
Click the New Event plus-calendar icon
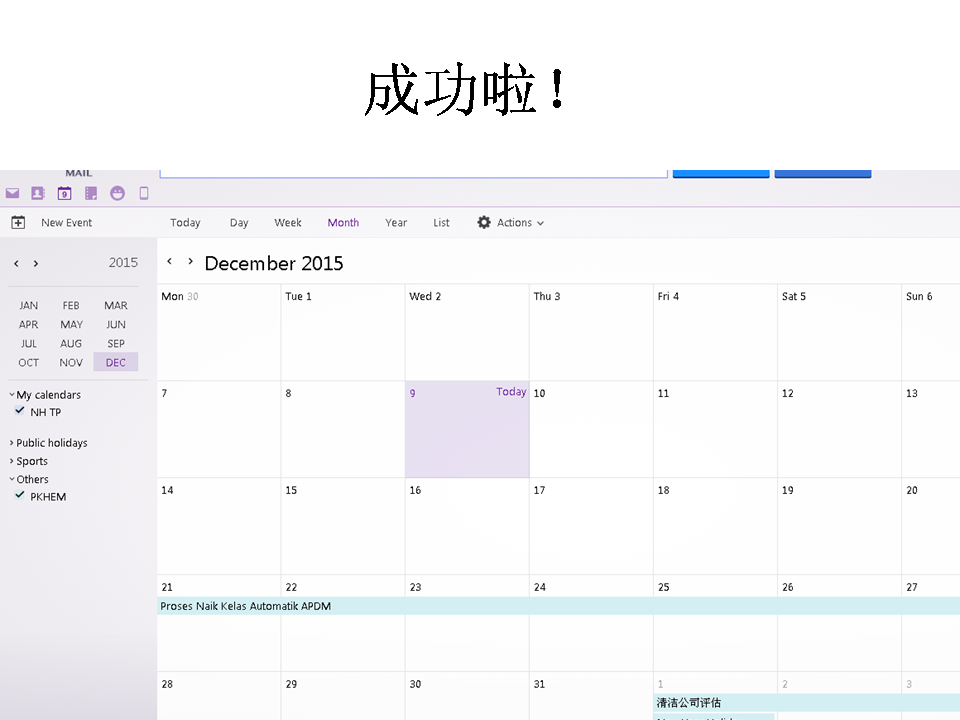18,222
